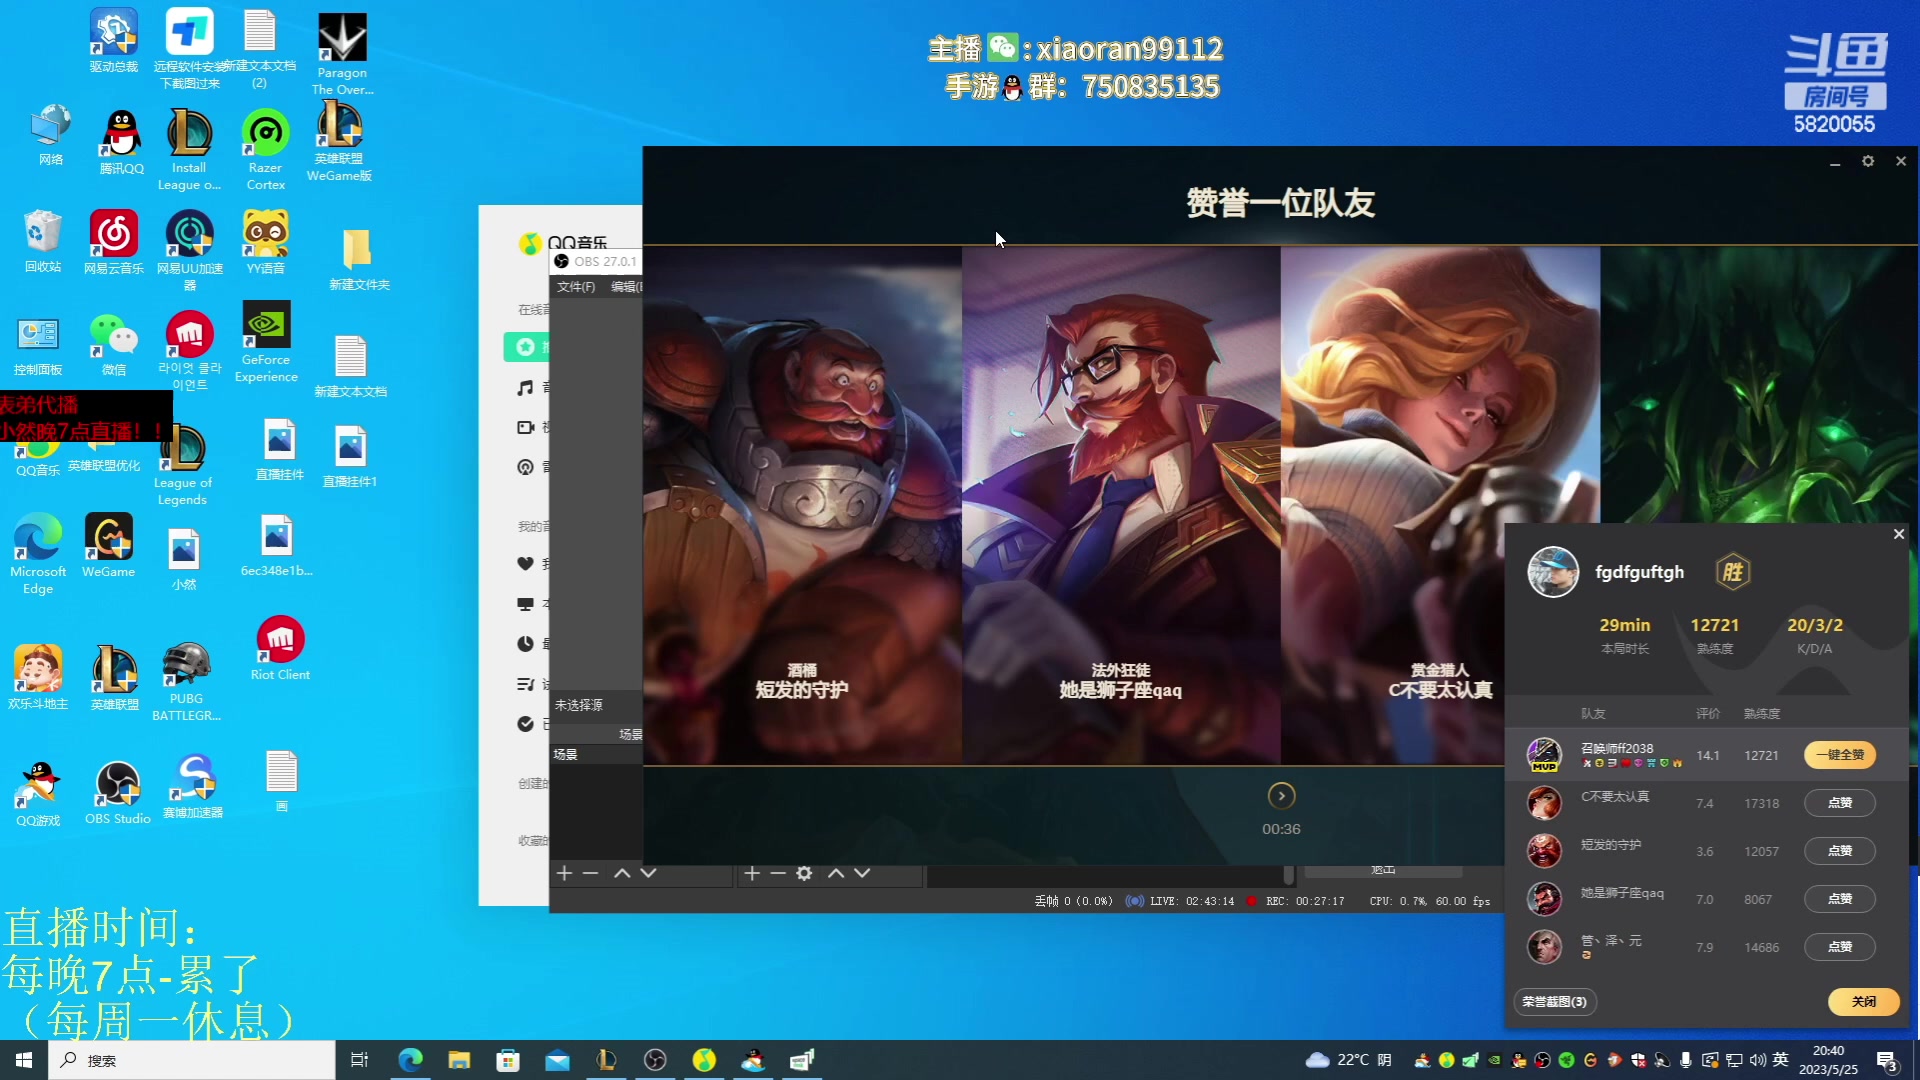Click the music note item in QQ音乐 sidebar
Viewport: 1920px width, 1080px height.
click(x=525, y=387)
